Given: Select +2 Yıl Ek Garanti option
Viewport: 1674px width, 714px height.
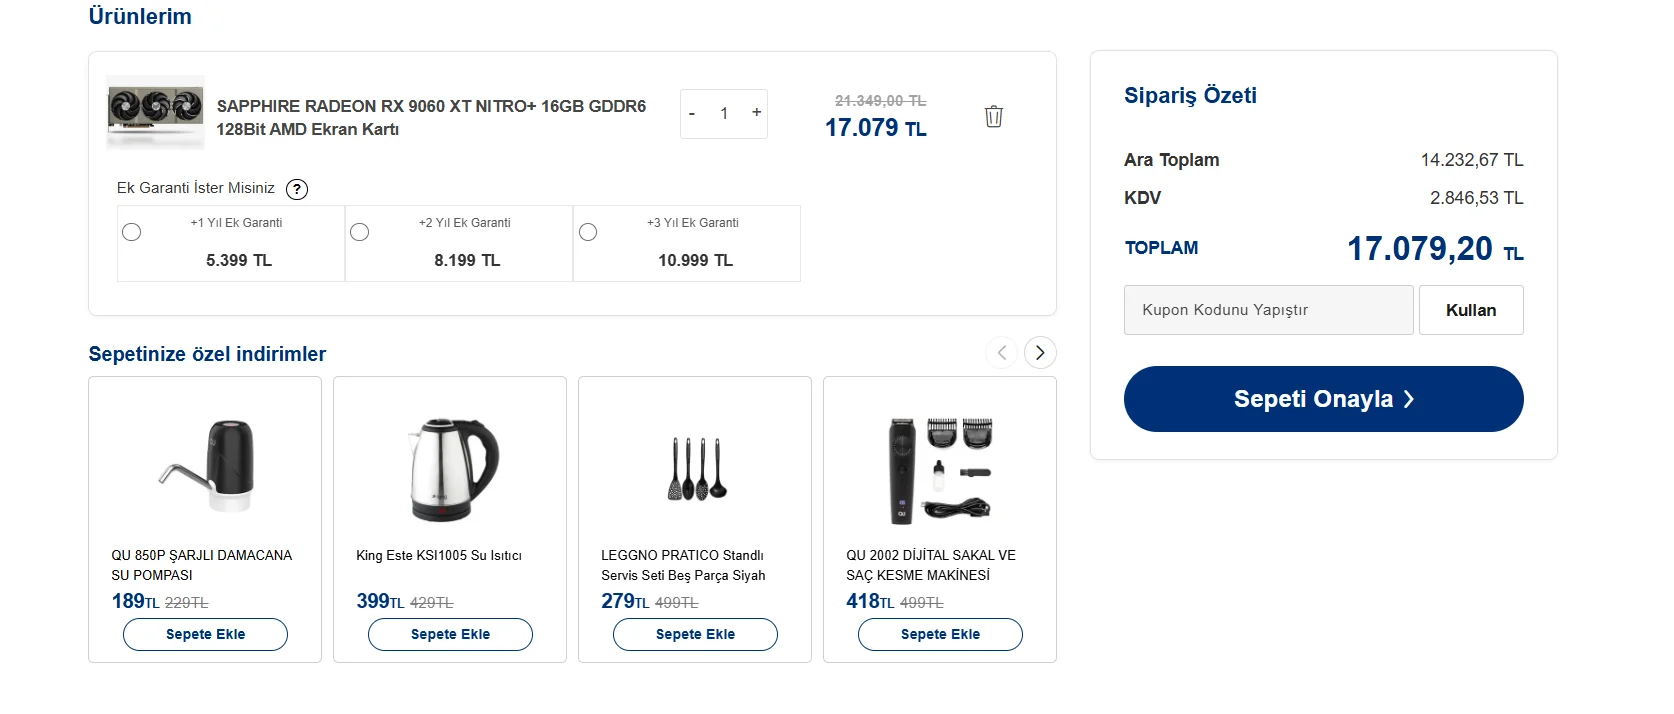Looking at the screenshot, I should pyautogui.click(x=360, y=232).
